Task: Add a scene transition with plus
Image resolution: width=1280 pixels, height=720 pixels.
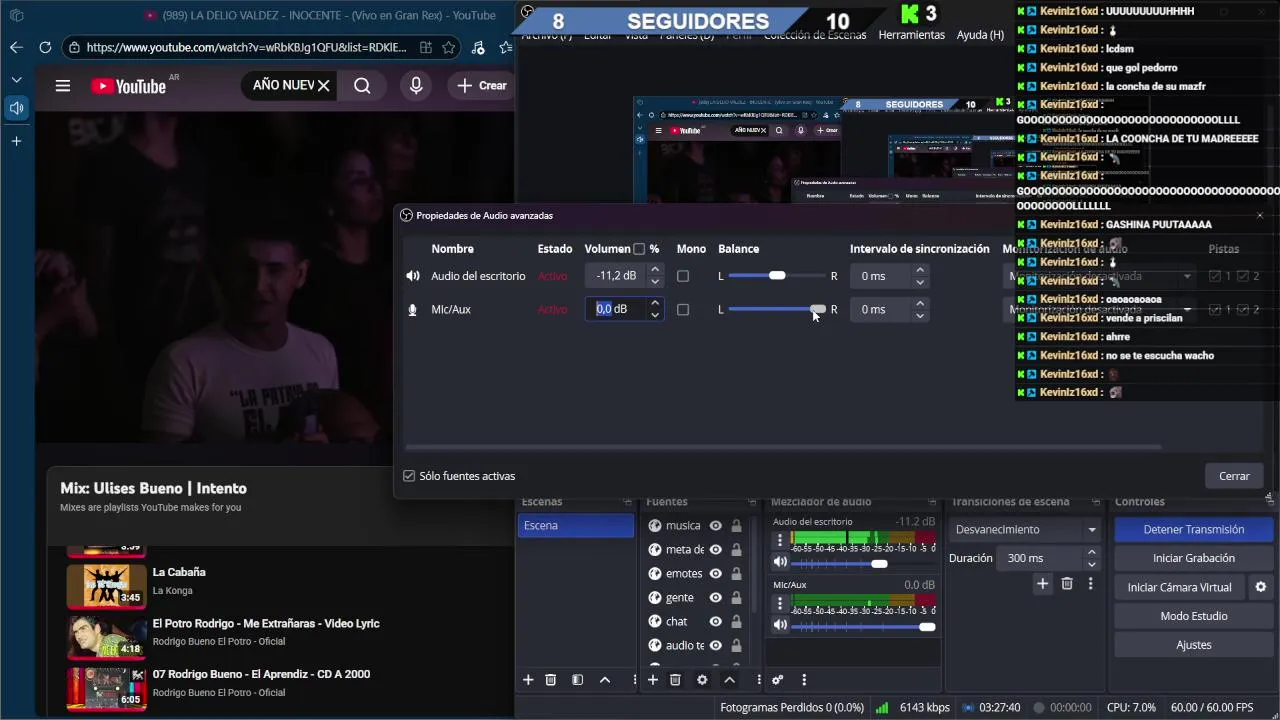Action: coord(1042,584)
